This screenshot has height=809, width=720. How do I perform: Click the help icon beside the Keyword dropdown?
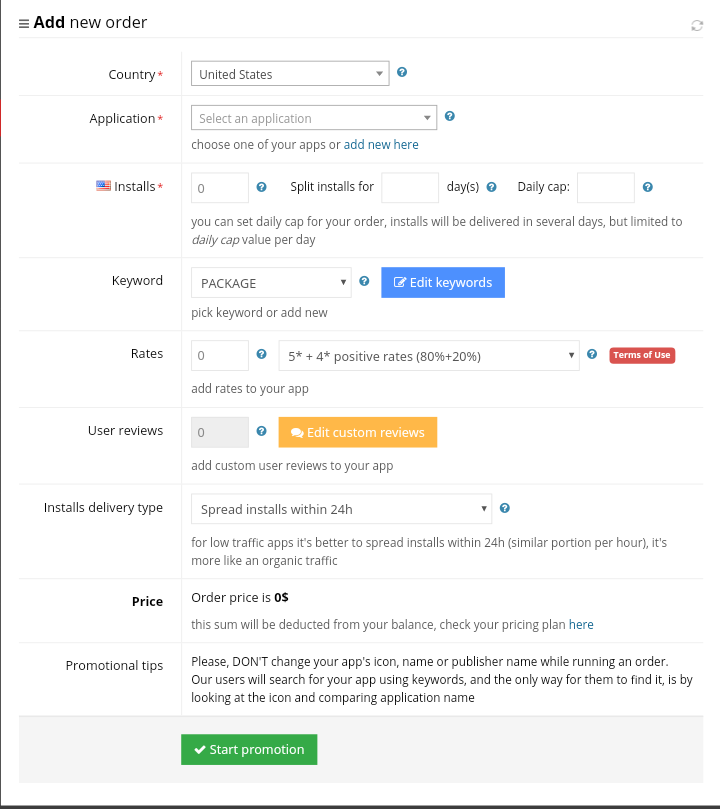(364, 282)
